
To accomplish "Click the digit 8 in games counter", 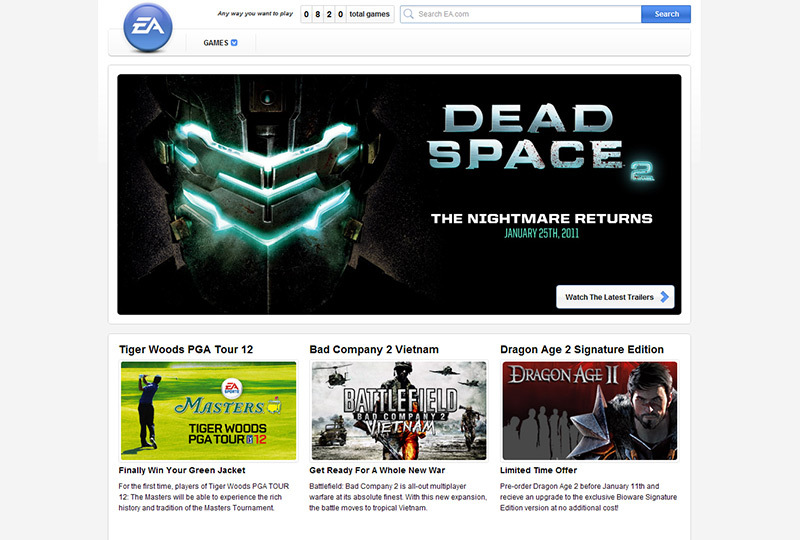I will coord(317,14).
